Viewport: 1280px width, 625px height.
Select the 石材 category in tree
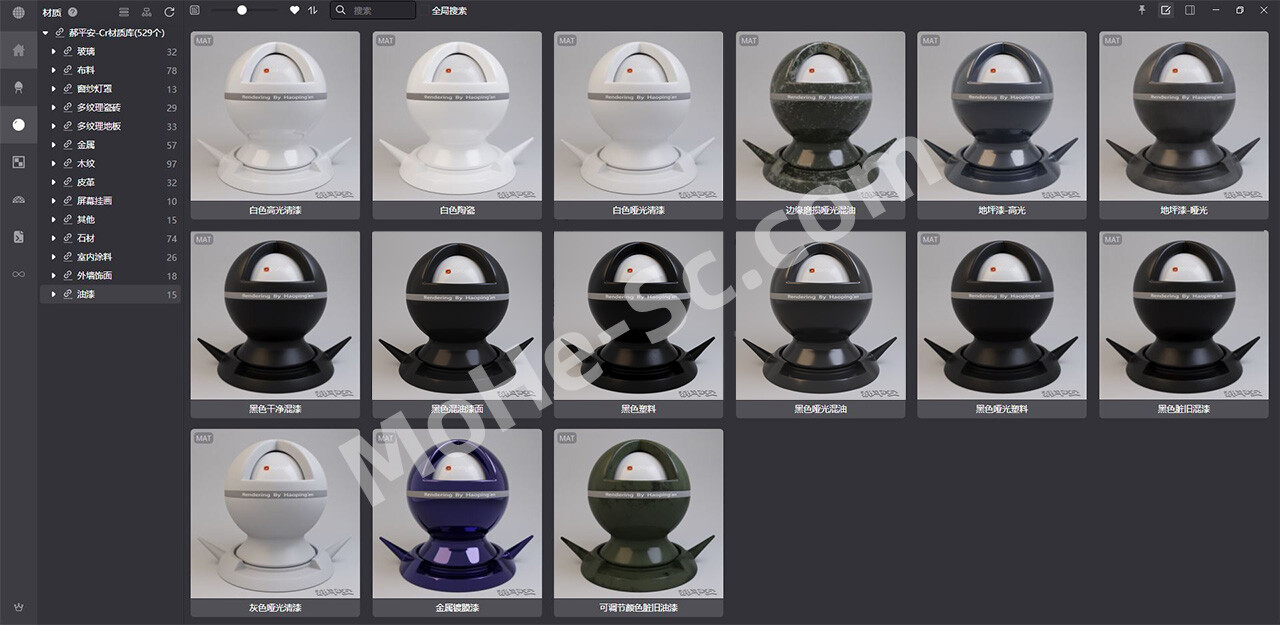click(x=85, y=239)
